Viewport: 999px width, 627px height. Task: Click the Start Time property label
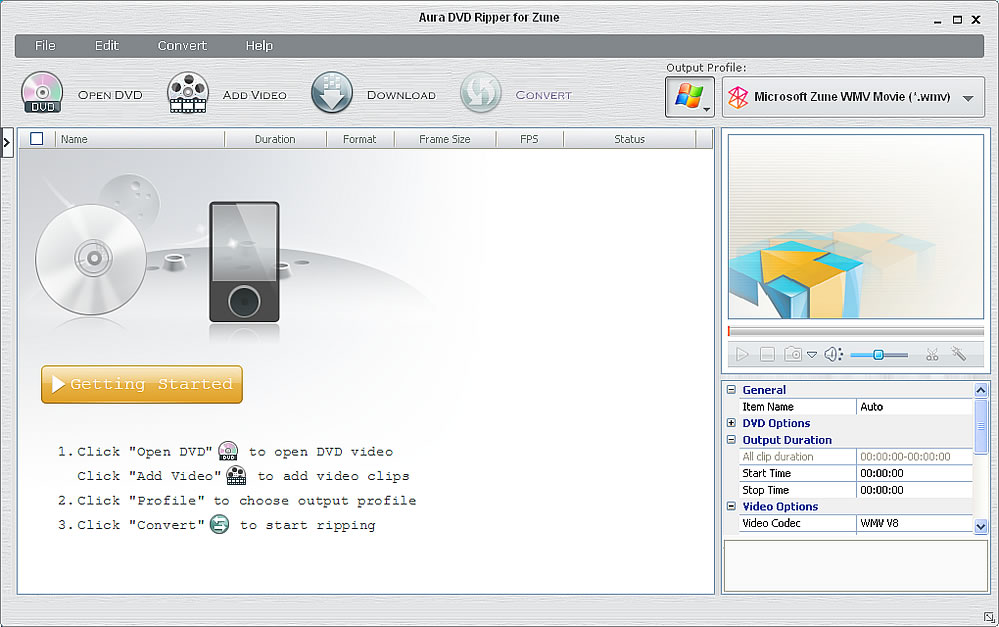[x=766, y=473]
